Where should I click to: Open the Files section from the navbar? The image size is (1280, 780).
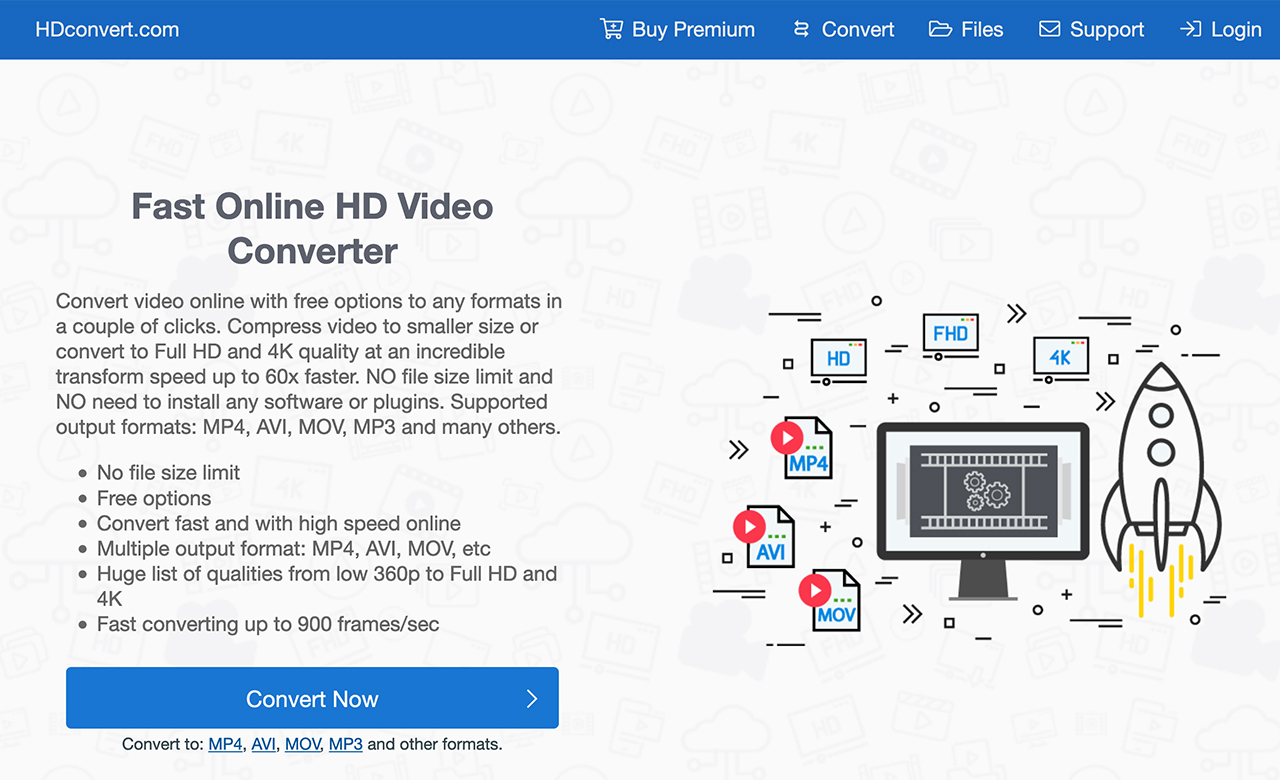pyautogui.click(x=981, y=29)
